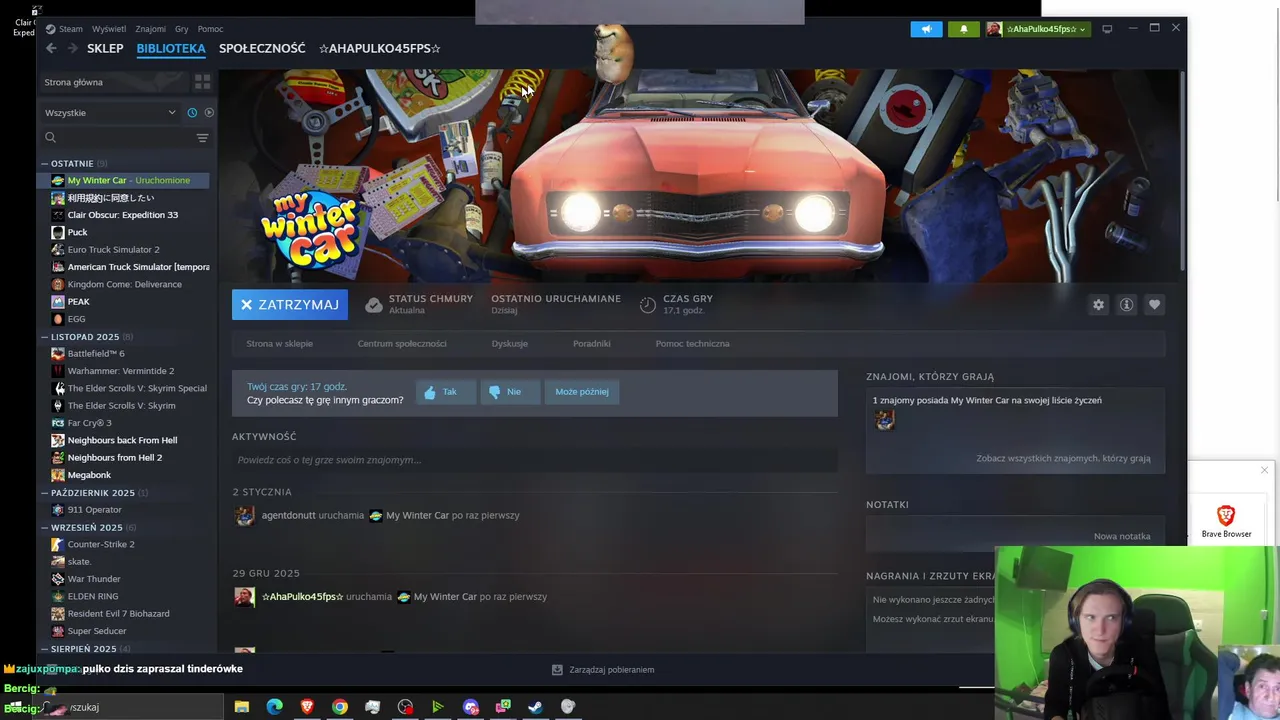1280x720 pixels.
Task: Toggle sort by recent activity clock
Action: tap(192, 112)
